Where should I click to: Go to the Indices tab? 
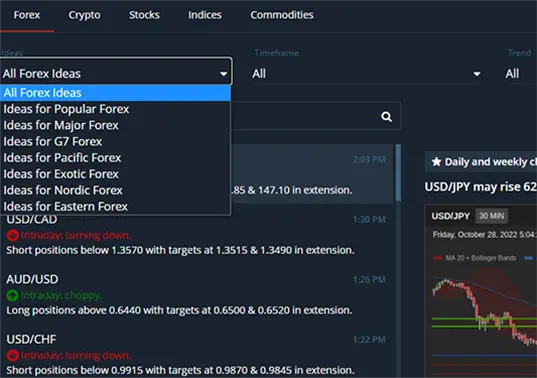tap(205, 15)
